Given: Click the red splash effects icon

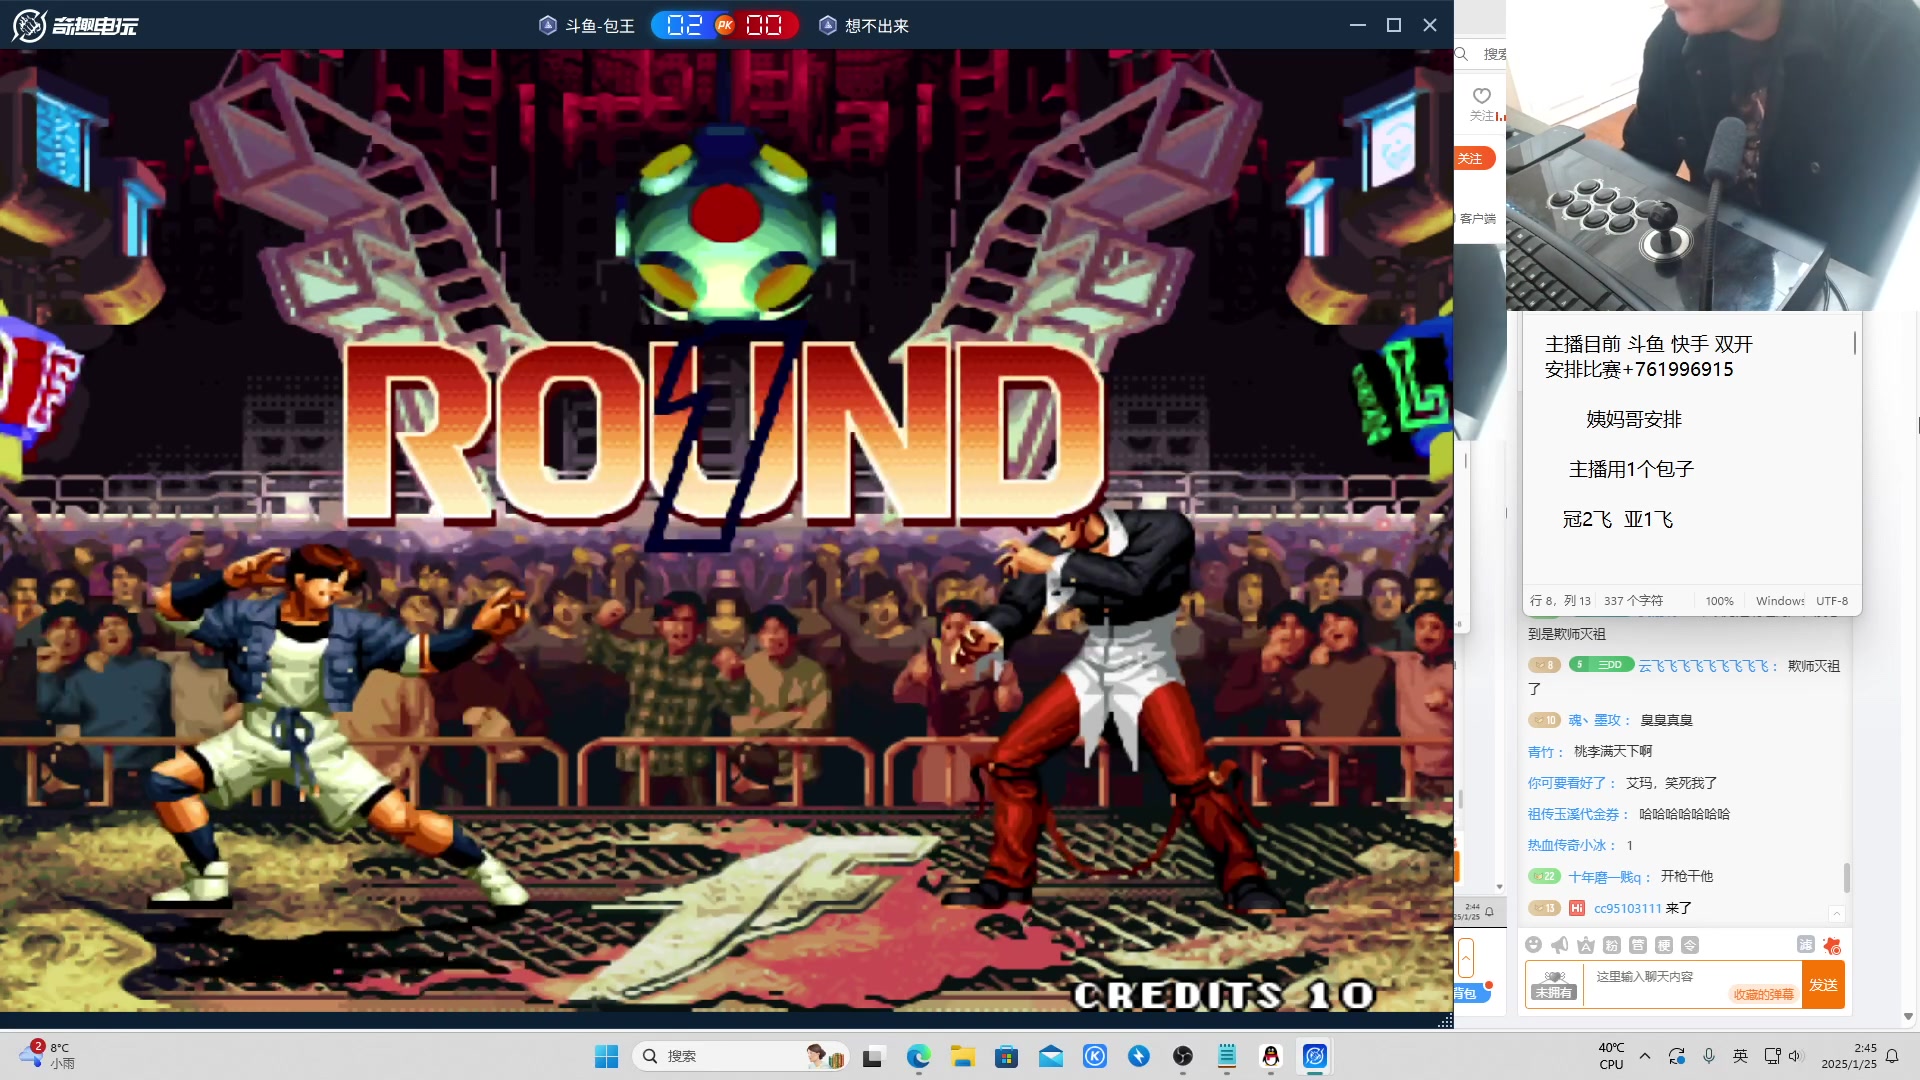Looking at the screenshot, I should (x=1832, y=945).
